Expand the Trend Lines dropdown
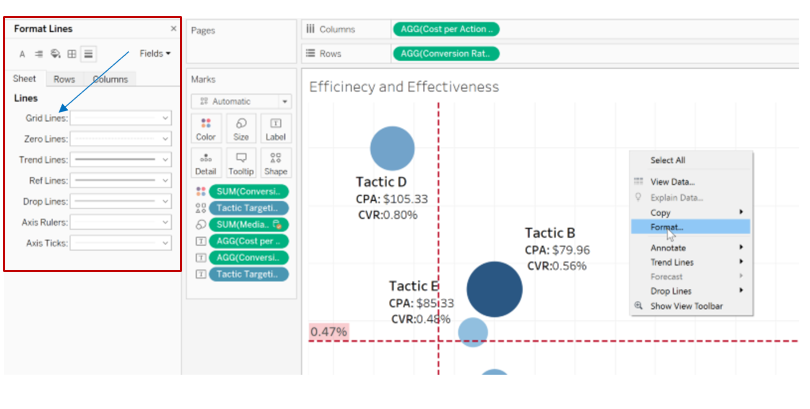The height and width of the screenshot is (409, 810). [x=121, y=160]
